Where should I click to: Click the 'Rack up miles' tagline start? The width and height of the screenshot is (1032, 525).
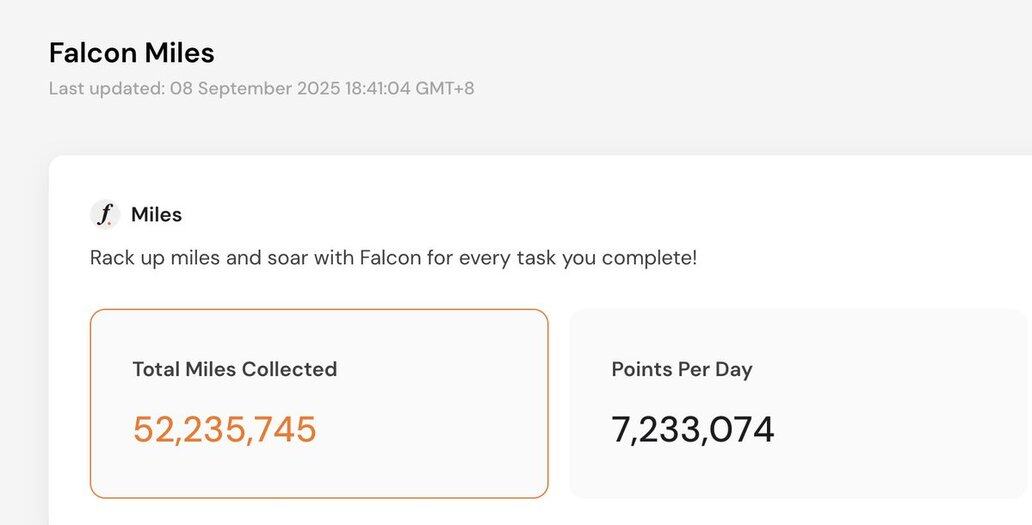(x=155, y=257)
